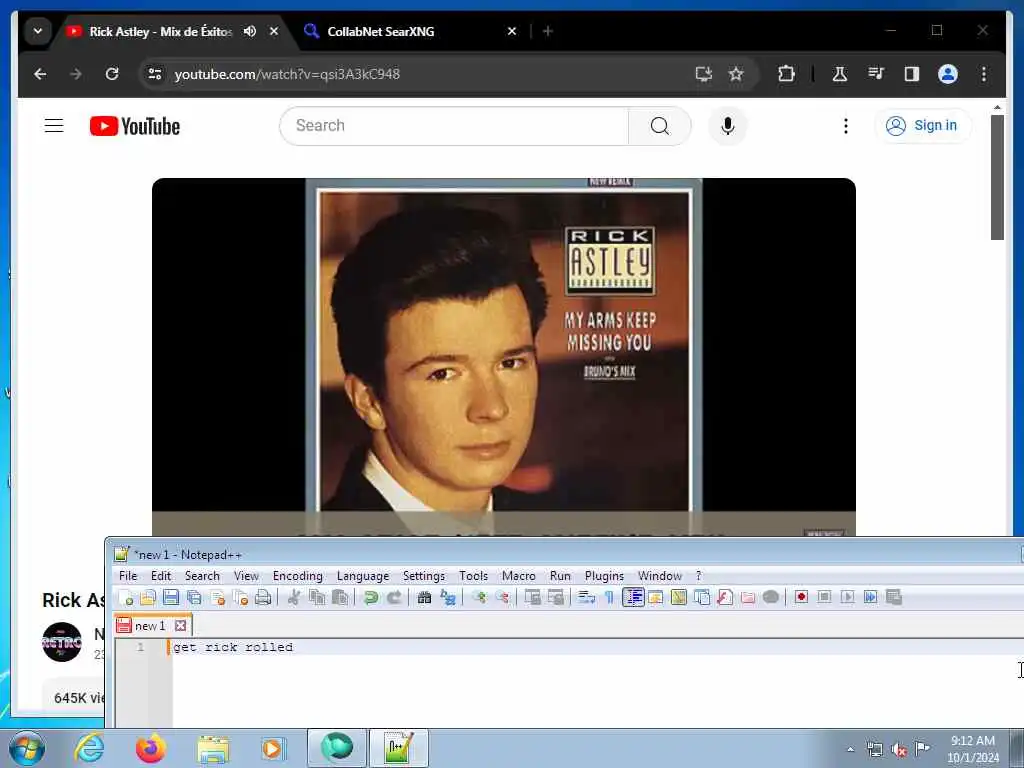This screenshot has width=1024, height=768.
Task: Expand the Chrome tab search dropdown
Action: [x=38, y=31]
